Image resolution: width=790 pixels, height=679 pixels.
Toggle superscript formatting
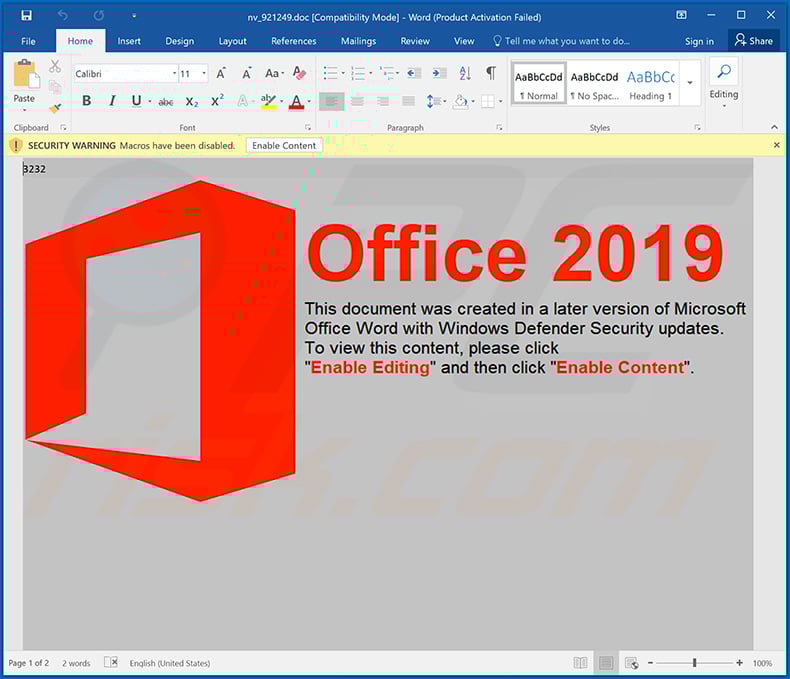click(217, 101)
